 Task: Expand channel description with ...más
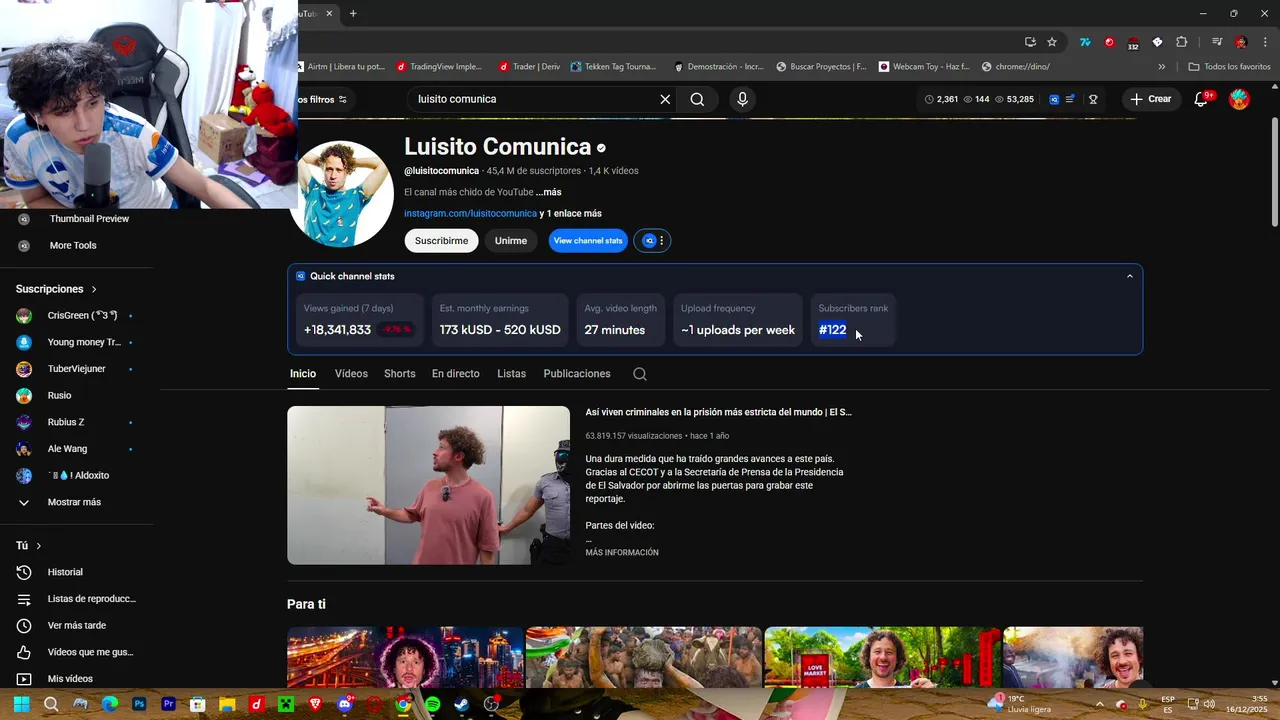[x=548, y=192]
